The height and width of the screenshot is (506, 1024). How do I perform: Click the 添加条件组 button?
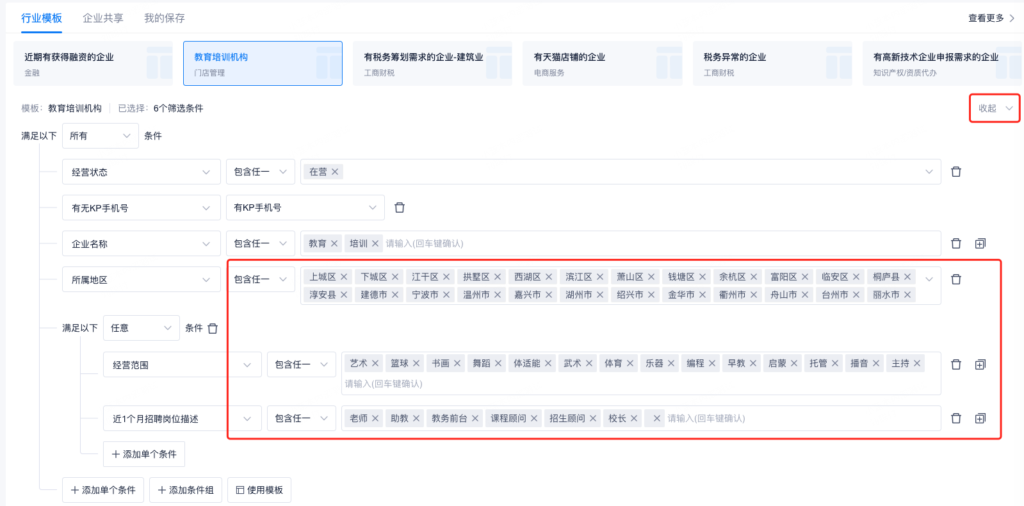[x=186, y=490]
